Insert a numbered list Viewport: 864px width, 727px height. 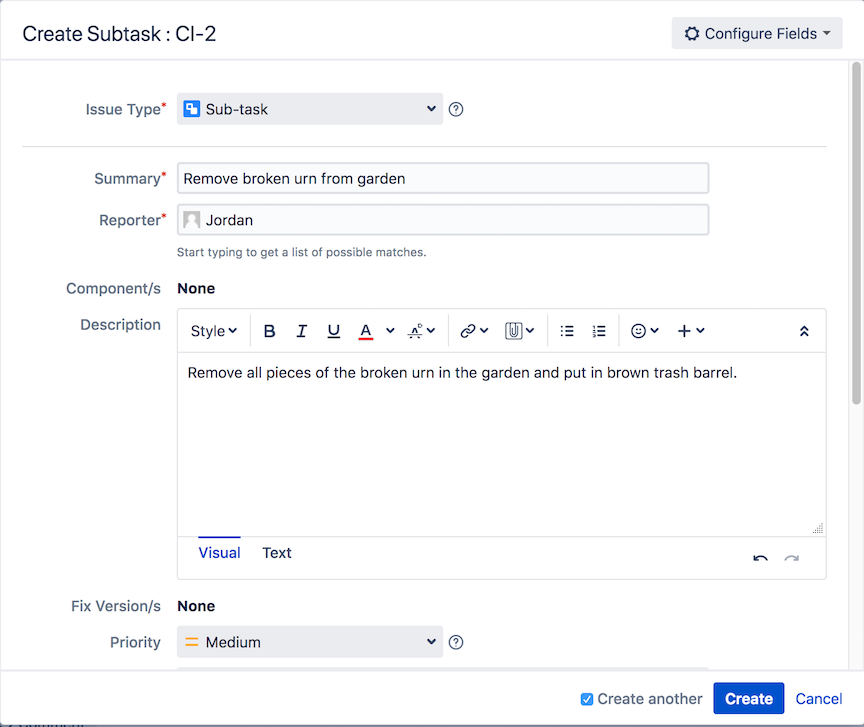[x=599, y=331]
